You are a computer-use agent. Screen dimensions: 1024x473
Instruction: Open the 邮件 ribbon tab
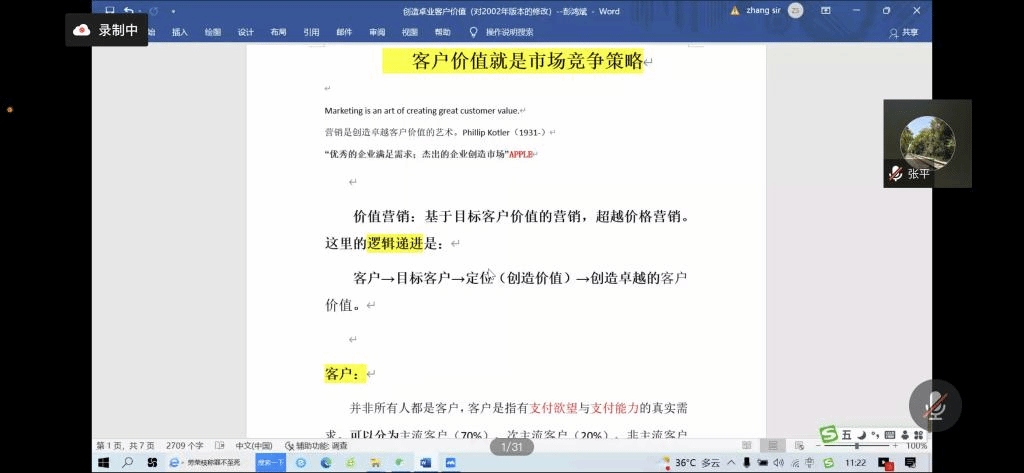click(x=344, y=32)
